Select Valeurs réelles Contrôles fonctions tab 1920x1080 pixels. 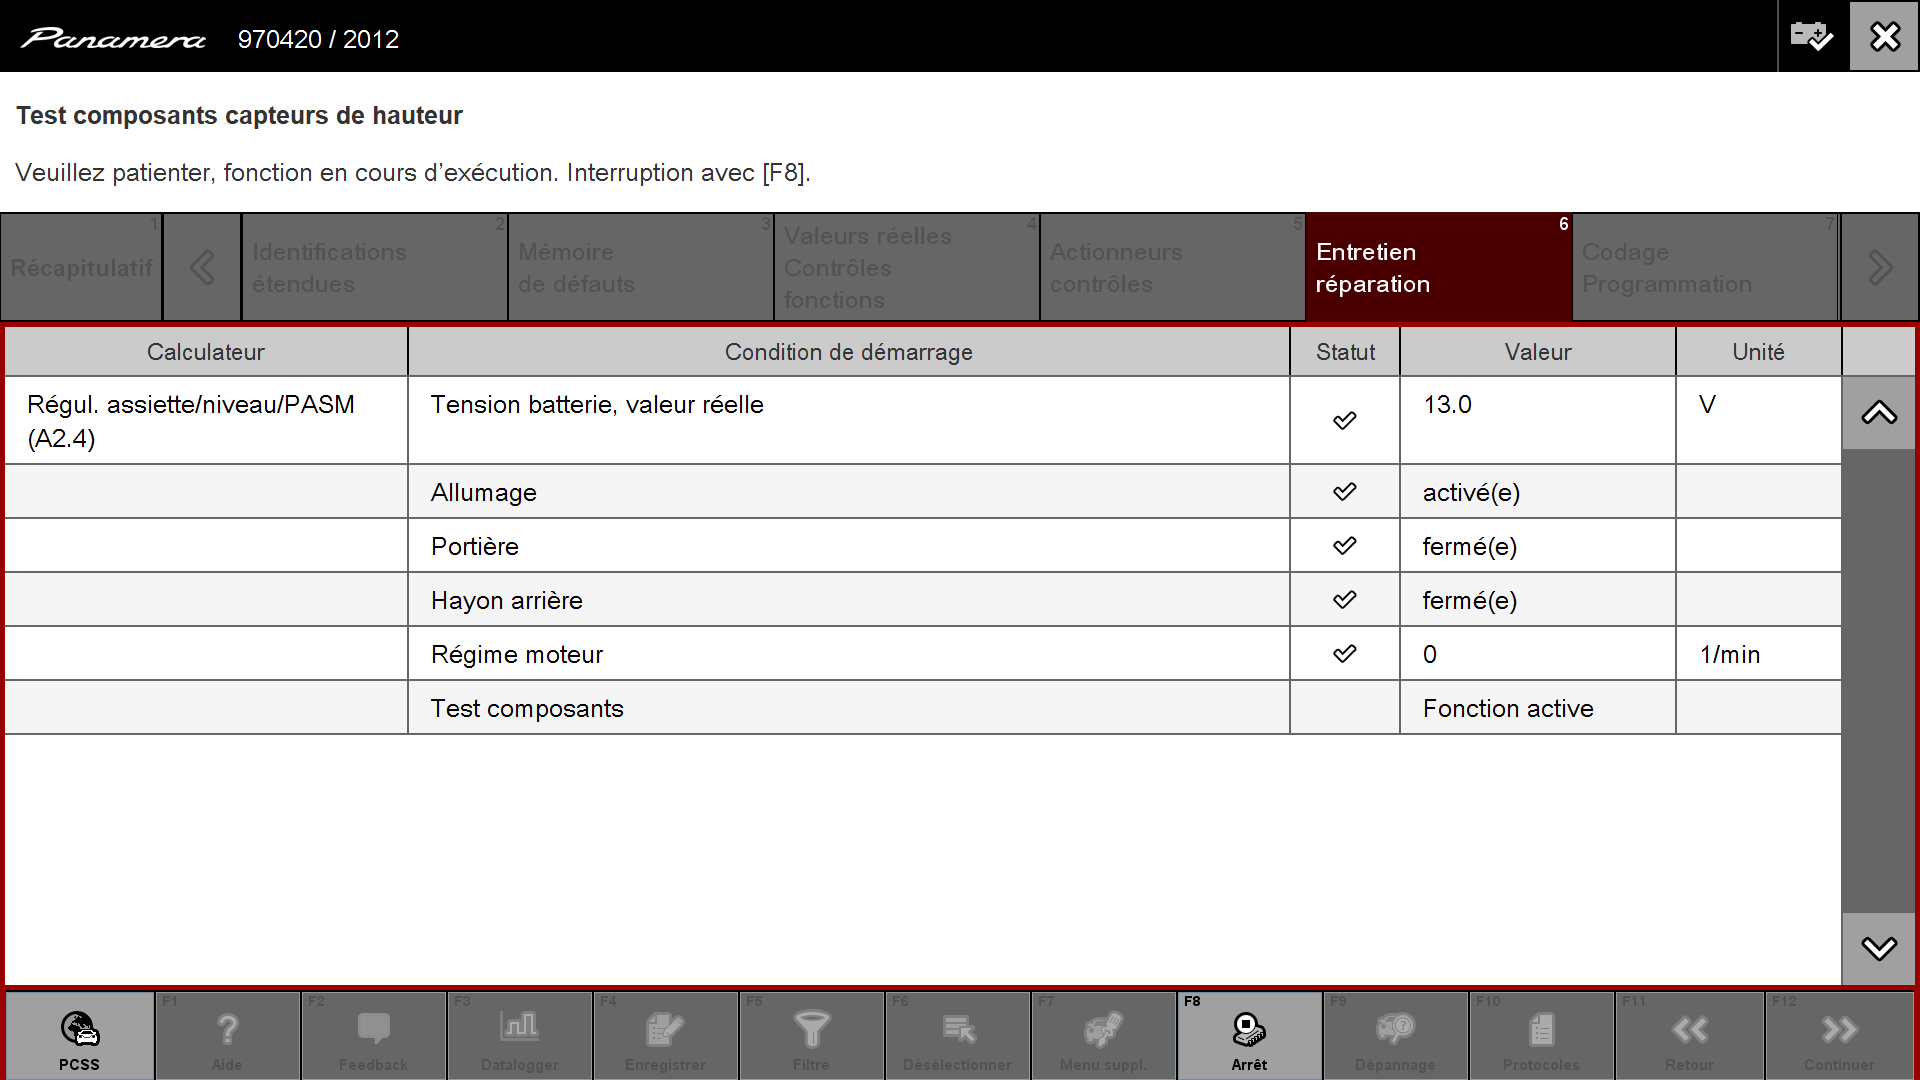[x=906, y=267]
